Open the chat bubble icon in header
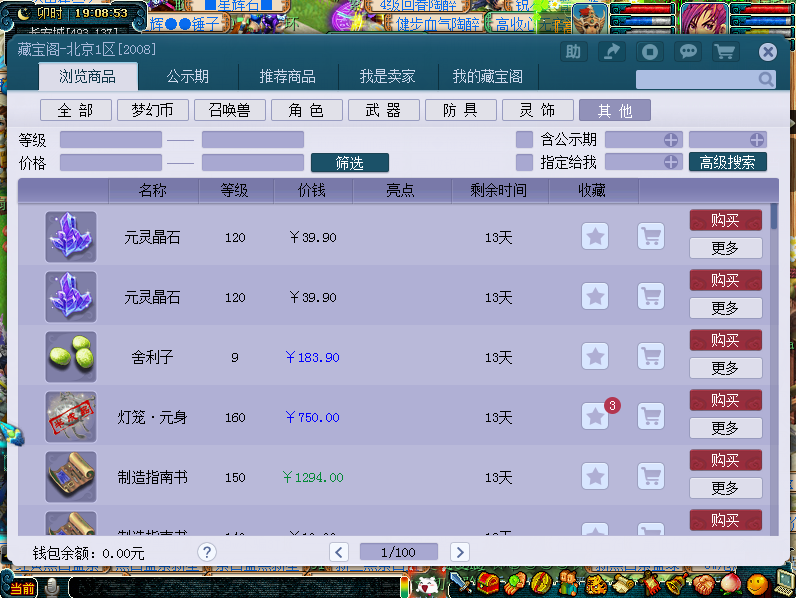Viewport: 796px width, 598px height. 687,52
